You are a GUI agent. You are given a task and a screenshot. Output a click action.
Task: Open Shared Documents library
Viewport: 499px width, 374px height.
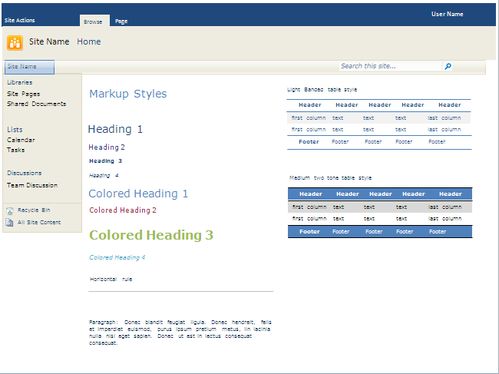(37, 104)
